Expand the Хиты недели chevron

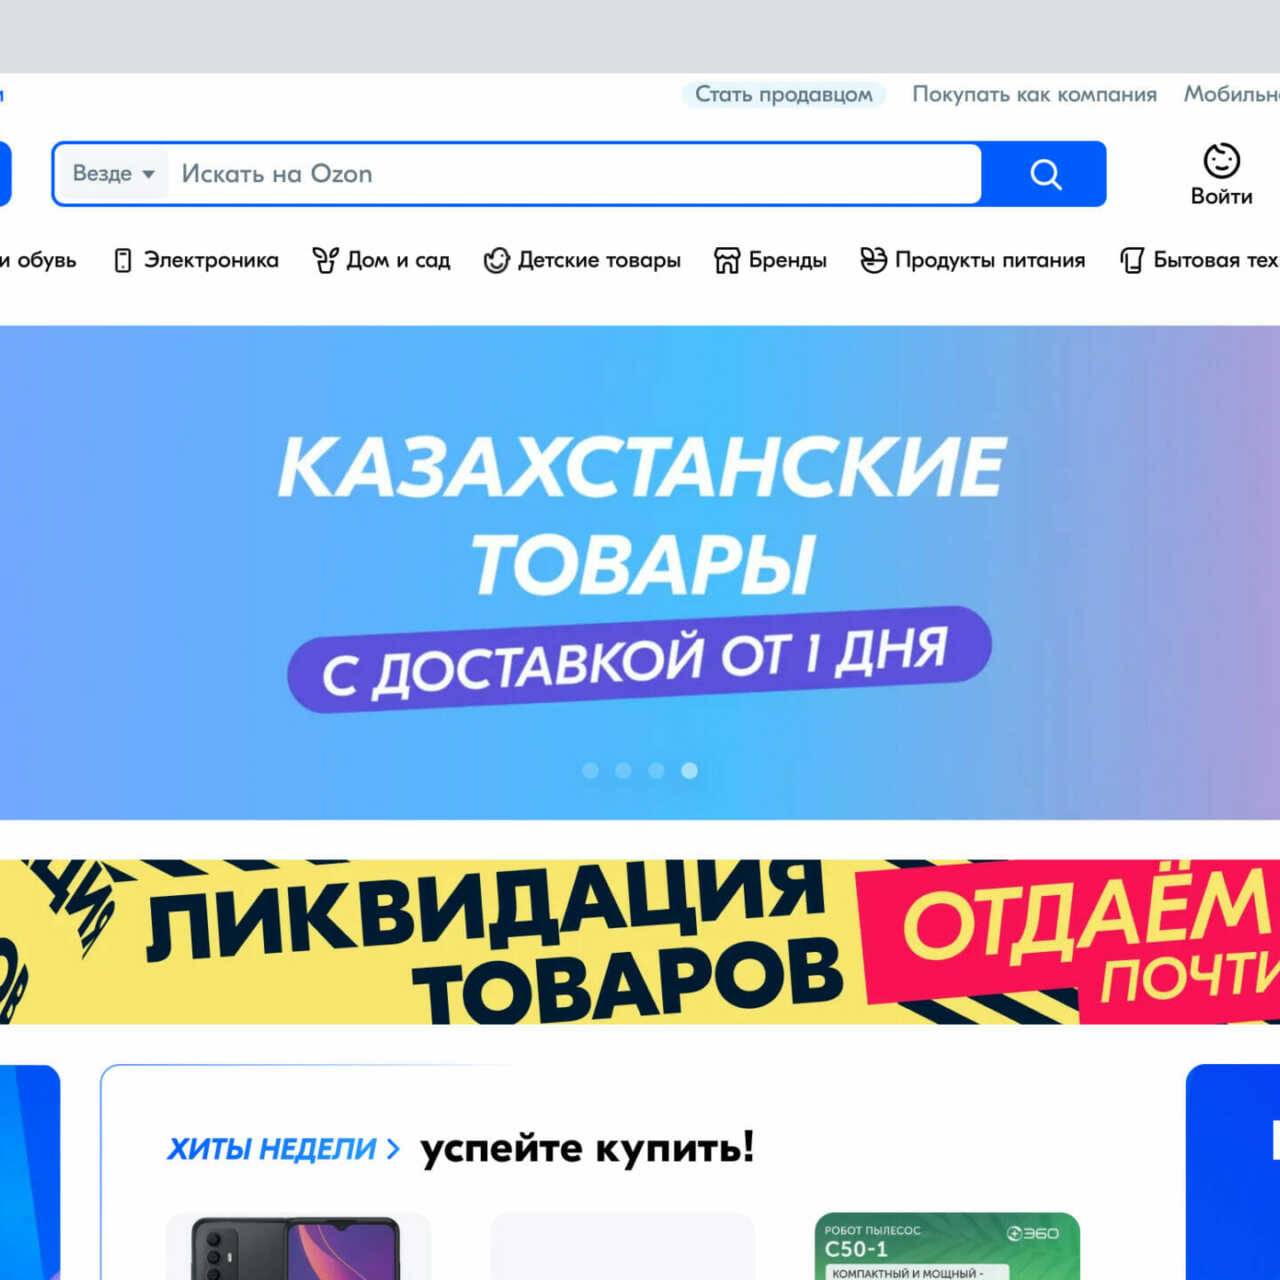coord(393,1149)
